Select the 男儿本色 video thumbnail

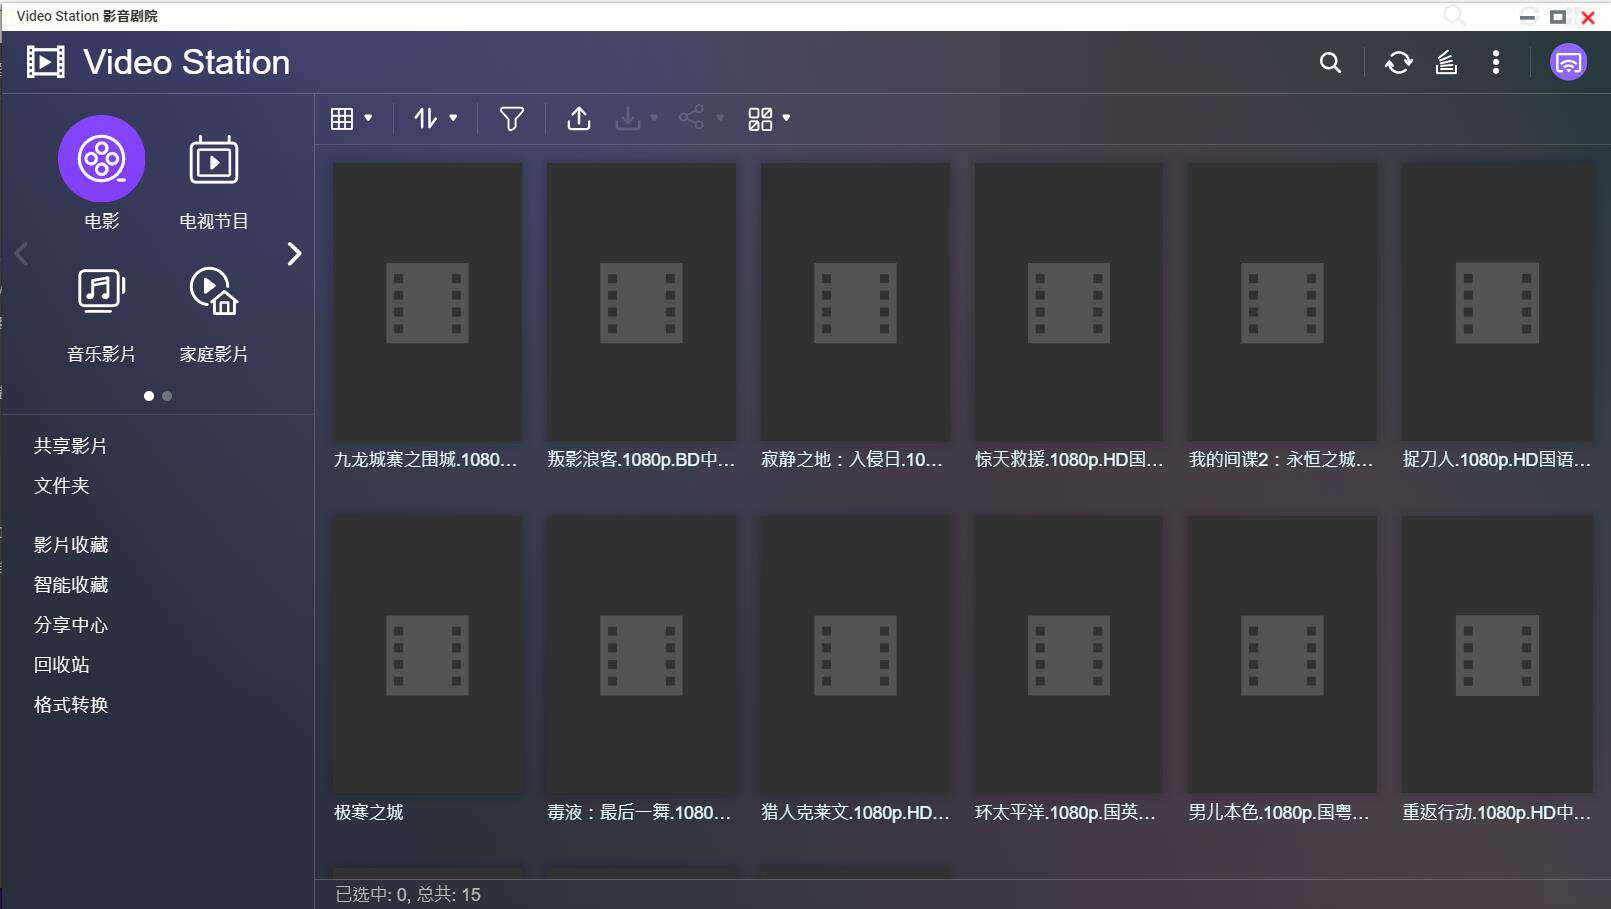pyautogui.click(x=1282, y=655)
